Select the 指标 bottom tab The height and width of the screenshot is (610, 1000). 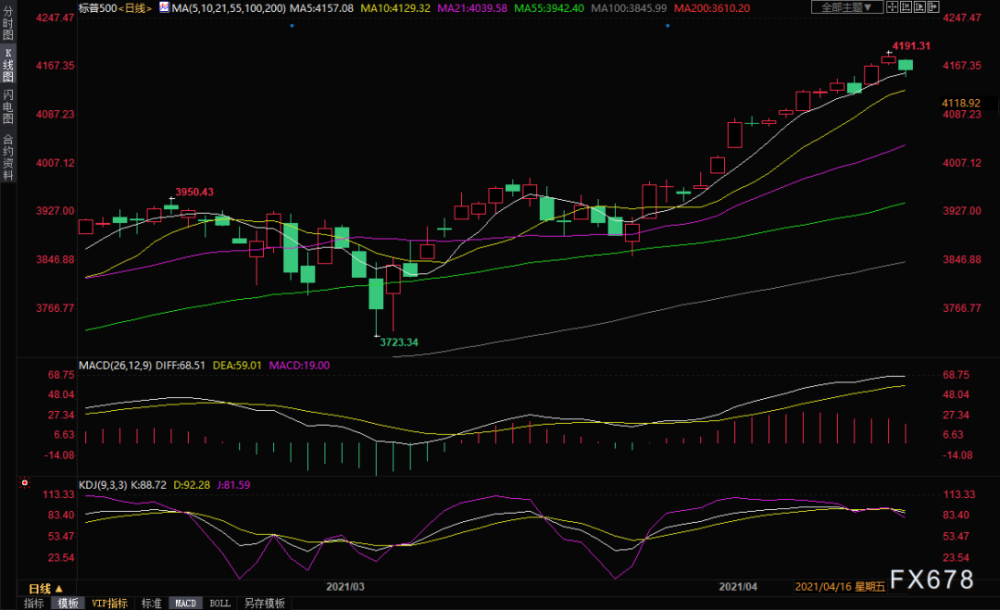34,603
